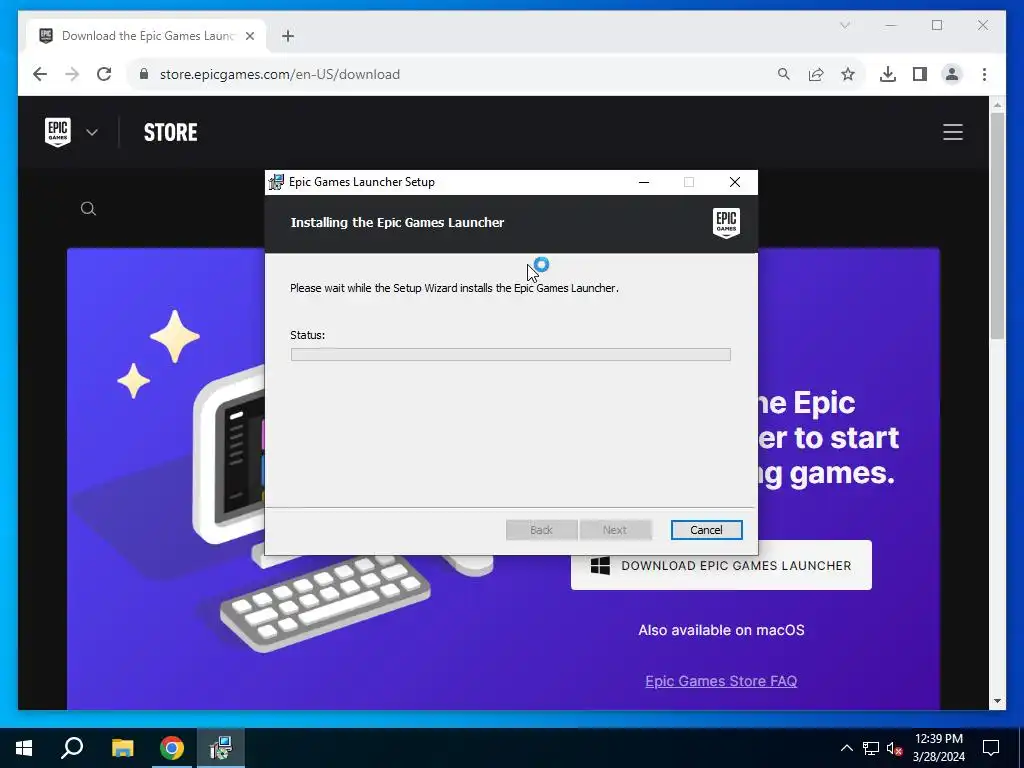
Task: Click the disabled Back button in setup
Action: pos(541,530)
